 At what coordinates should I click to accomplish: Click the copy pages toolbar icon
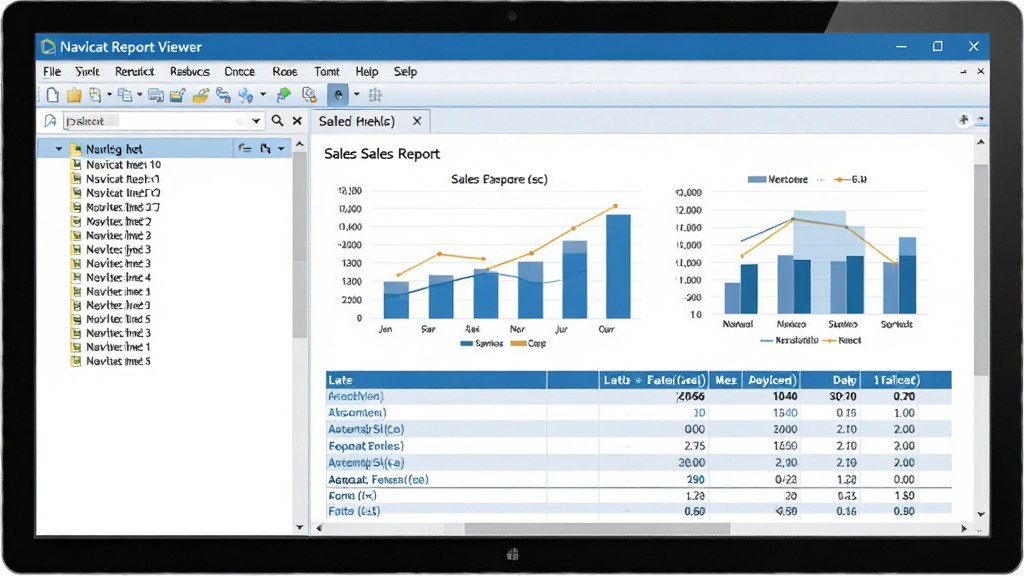[x=125, y=95]
